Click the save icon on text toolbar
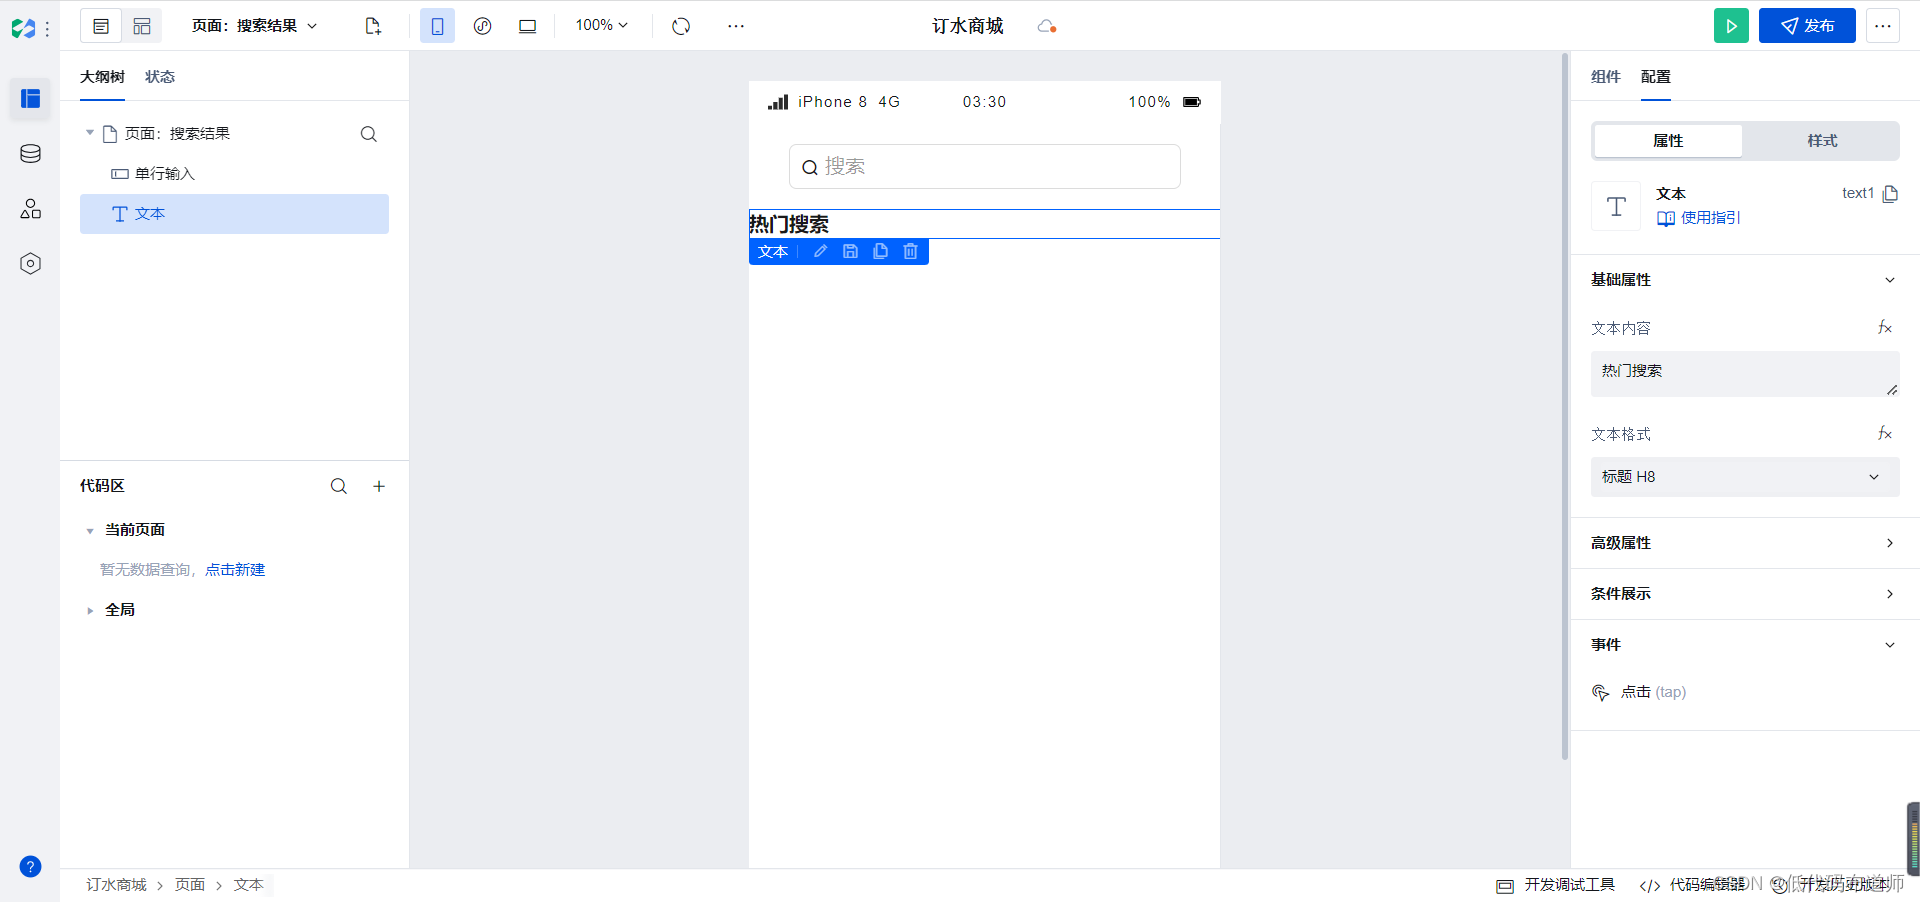Screen dimensions: 1920x902 click(850, 252)
